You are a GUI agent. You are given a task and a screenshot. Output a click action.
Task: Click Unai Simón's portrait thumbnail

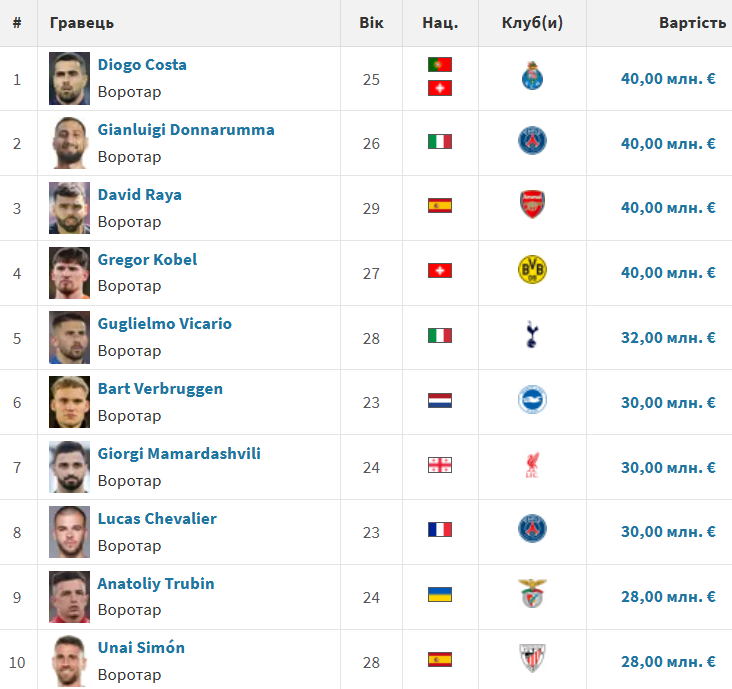[x=69, y=660]
